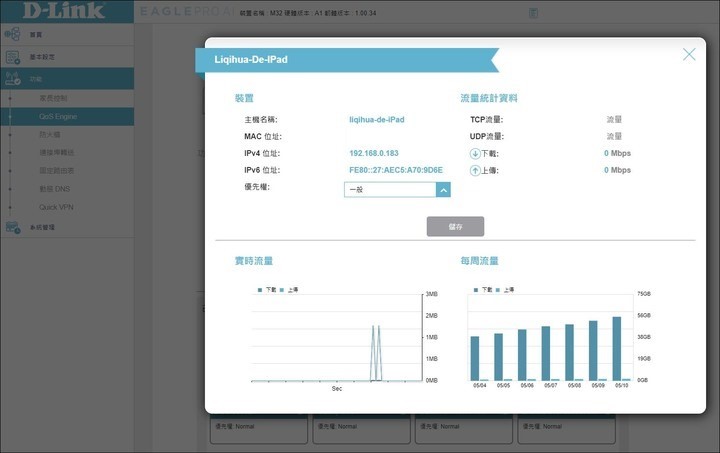This screenshot has height=453, width=720.
Task: Click the 05/10 bar in weekly chart
Action: (617, 349)
